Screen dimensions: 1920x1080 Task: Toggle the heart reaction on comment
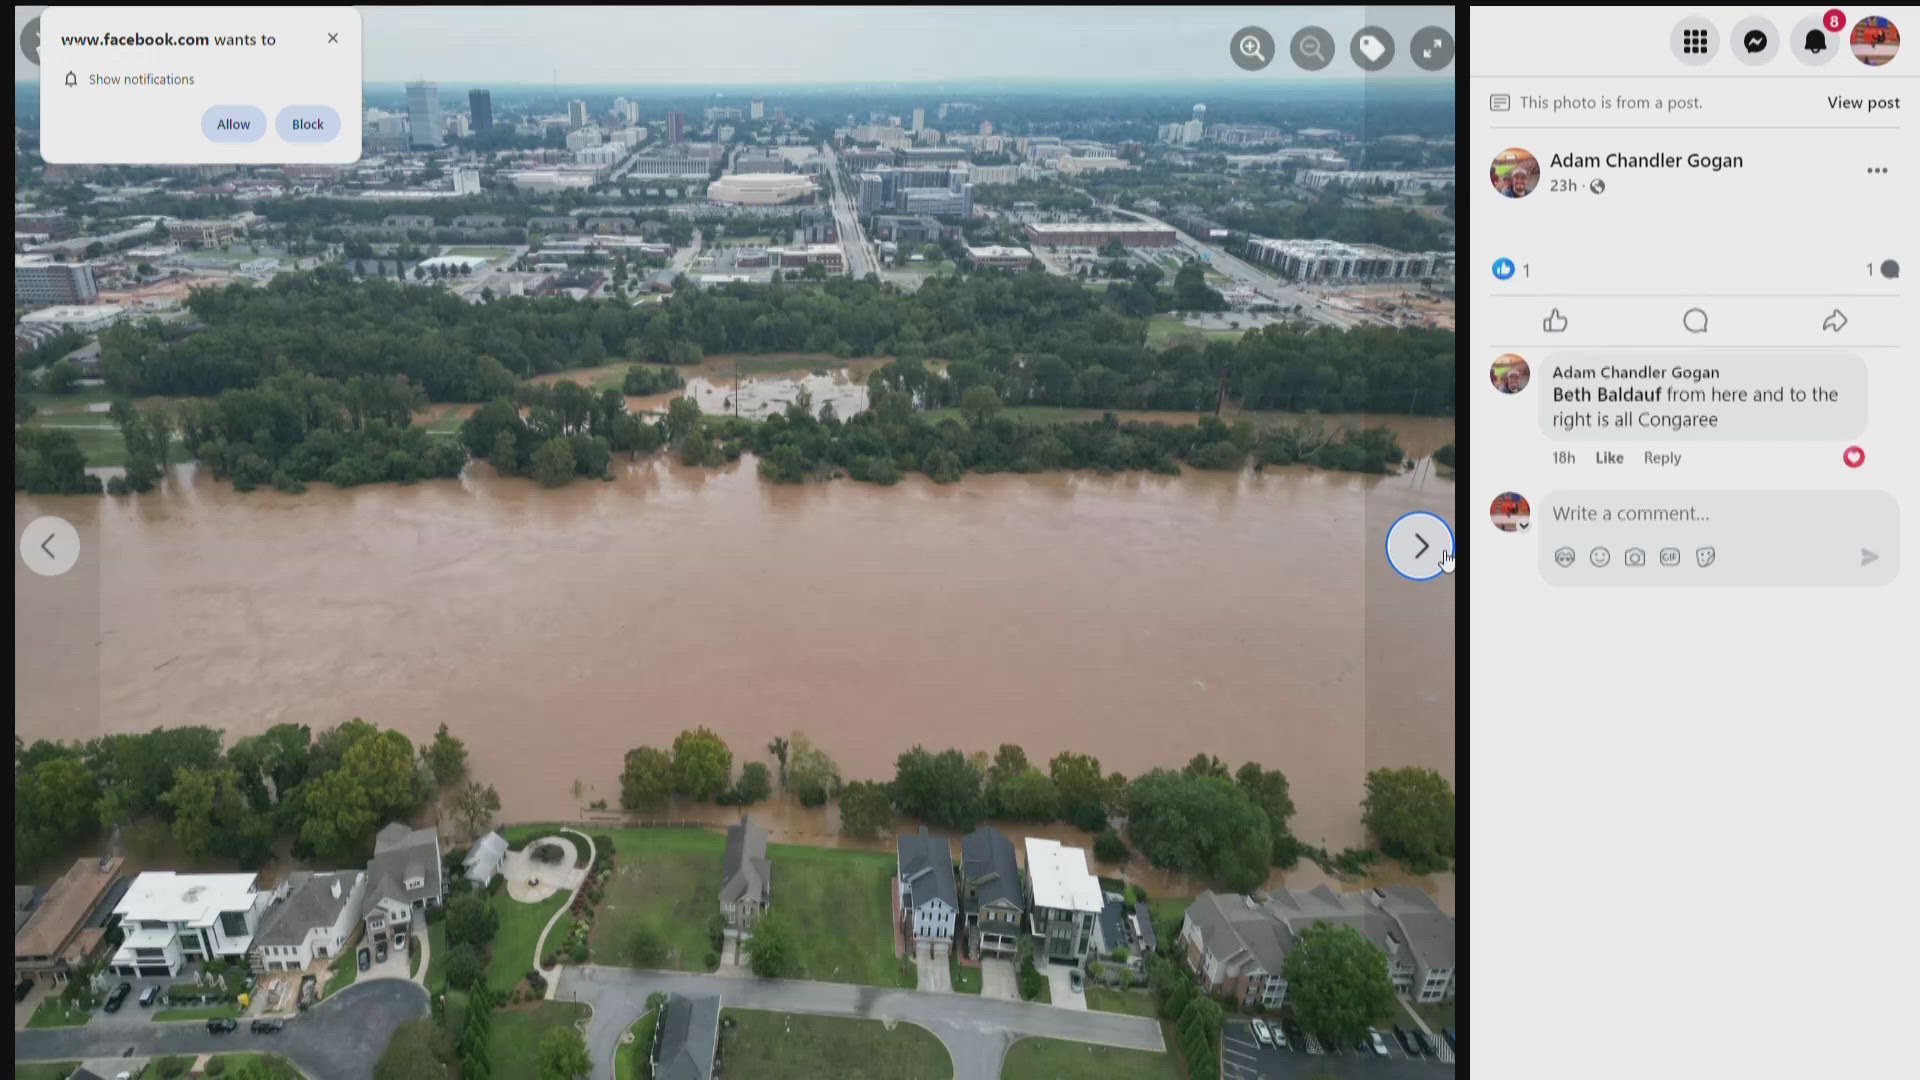click(1854, 456)
